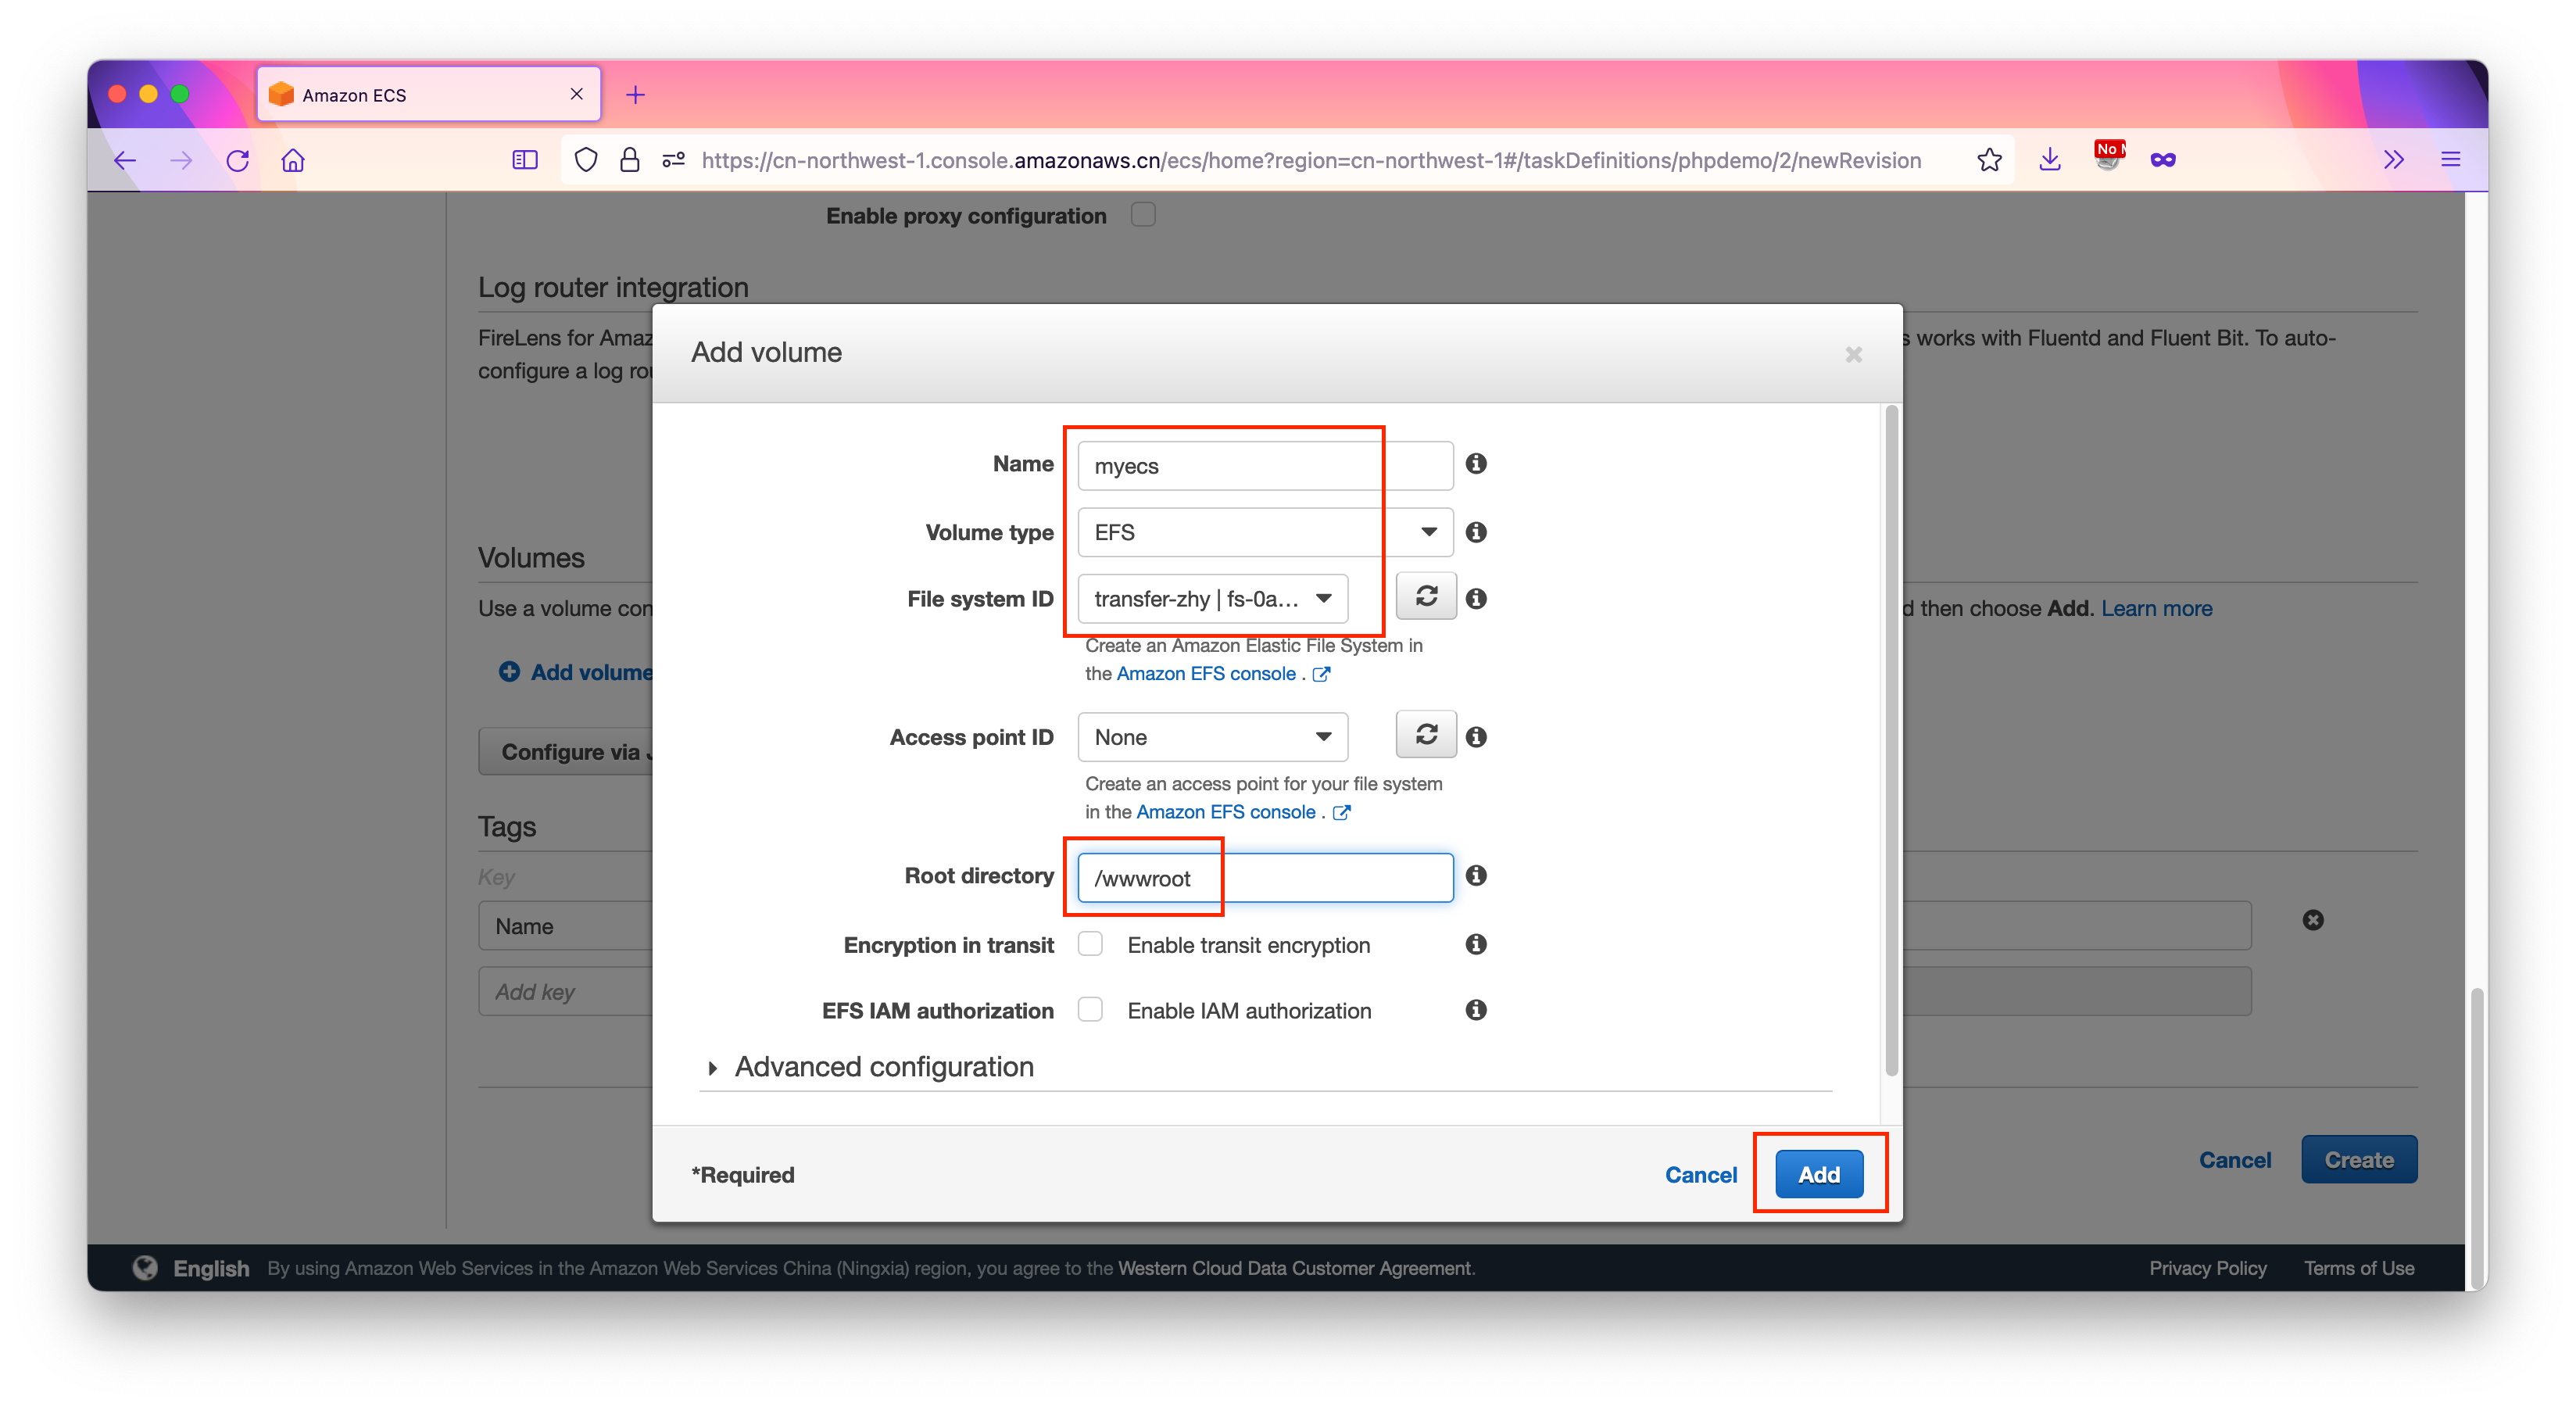Screen dimensions: 2576x1407
Task: Open Amazon EFS console link under File system ID
Action: tap(1206, 674)
